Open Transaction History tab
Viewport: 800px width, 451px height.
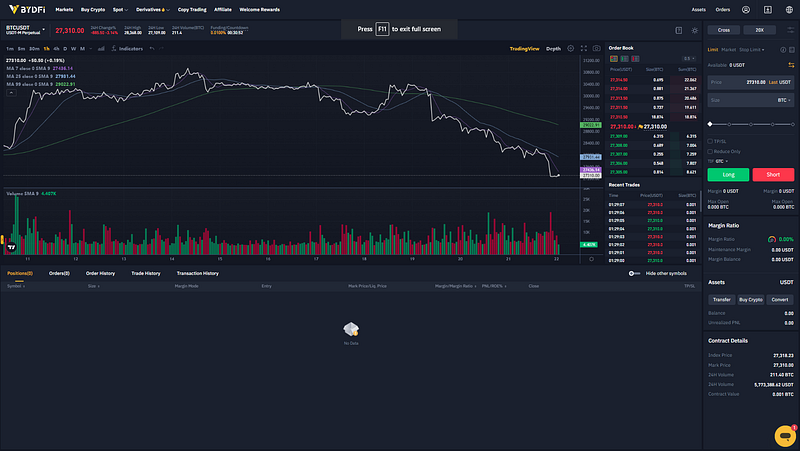click(x=197, y=273)
